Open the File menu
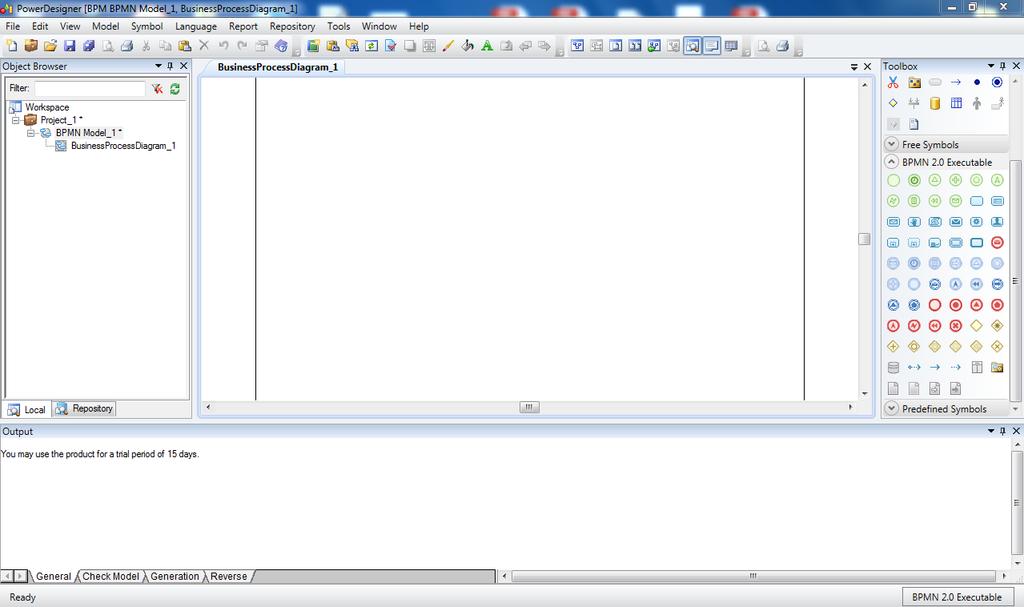The width and height of the screenshot is (1024, 607). (x=12, y=26)
